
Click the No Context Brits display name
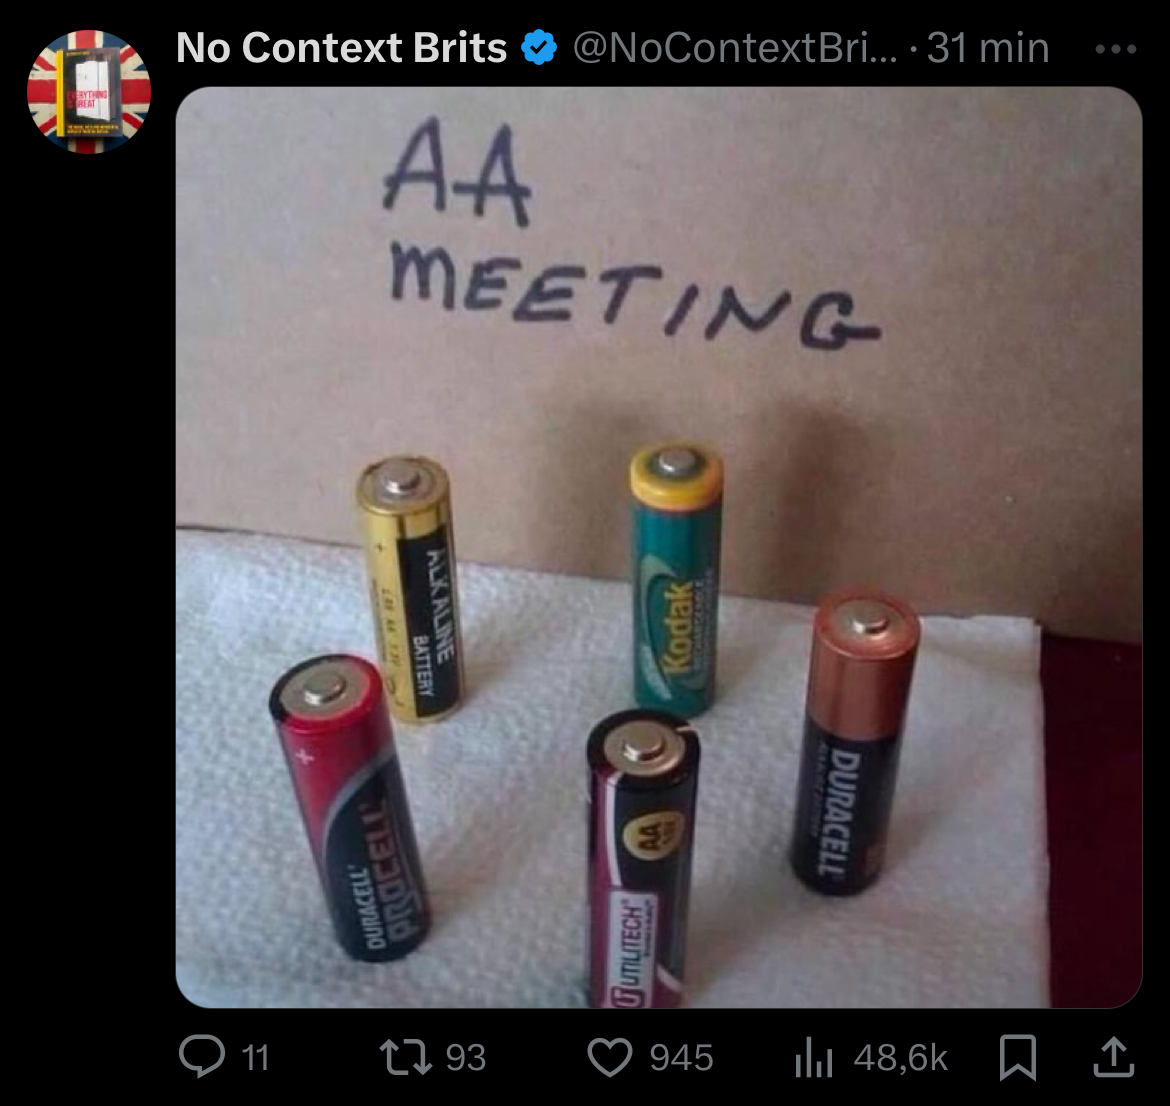(342, 49)
